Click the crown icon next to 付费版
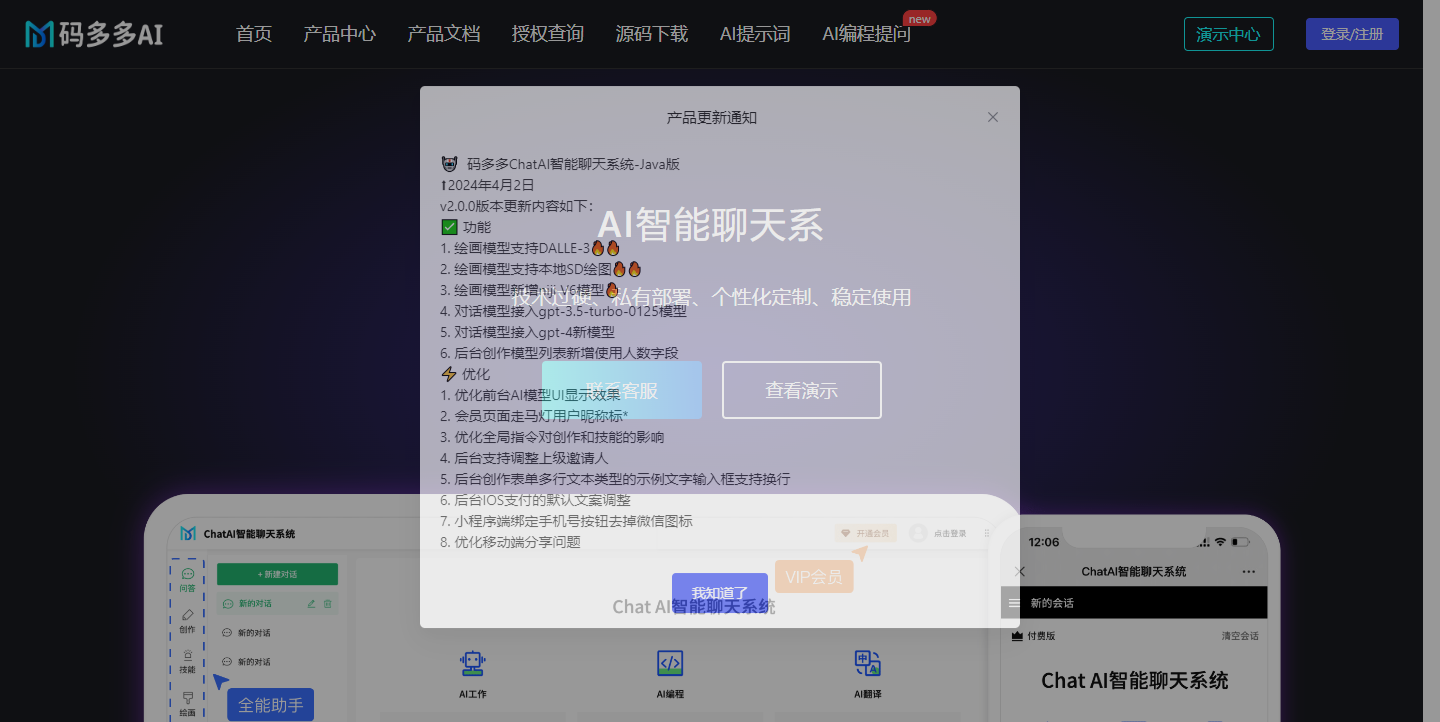 click(x=1017, y=635)
